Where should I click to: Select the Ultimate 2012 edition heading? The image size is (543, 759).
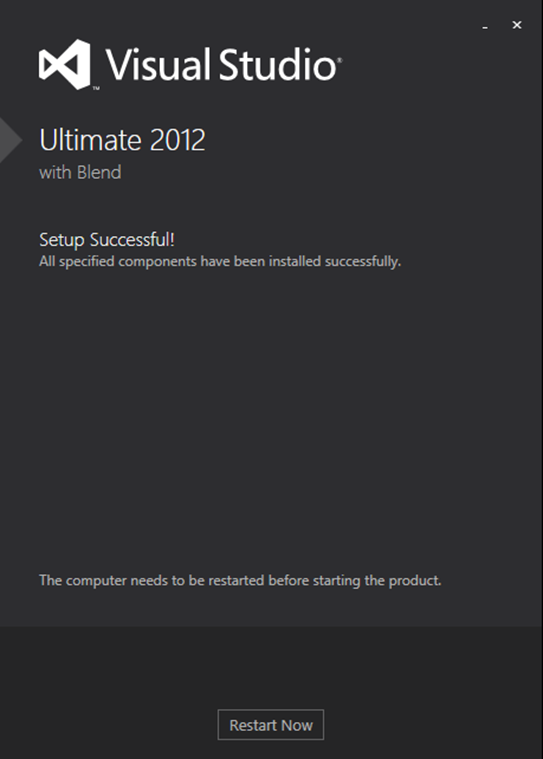coord(122,140)
